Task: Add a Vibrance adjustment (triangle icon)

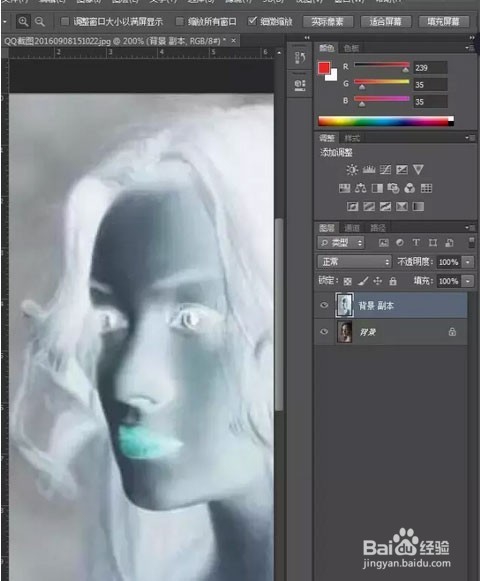Action: pos(418,170)
